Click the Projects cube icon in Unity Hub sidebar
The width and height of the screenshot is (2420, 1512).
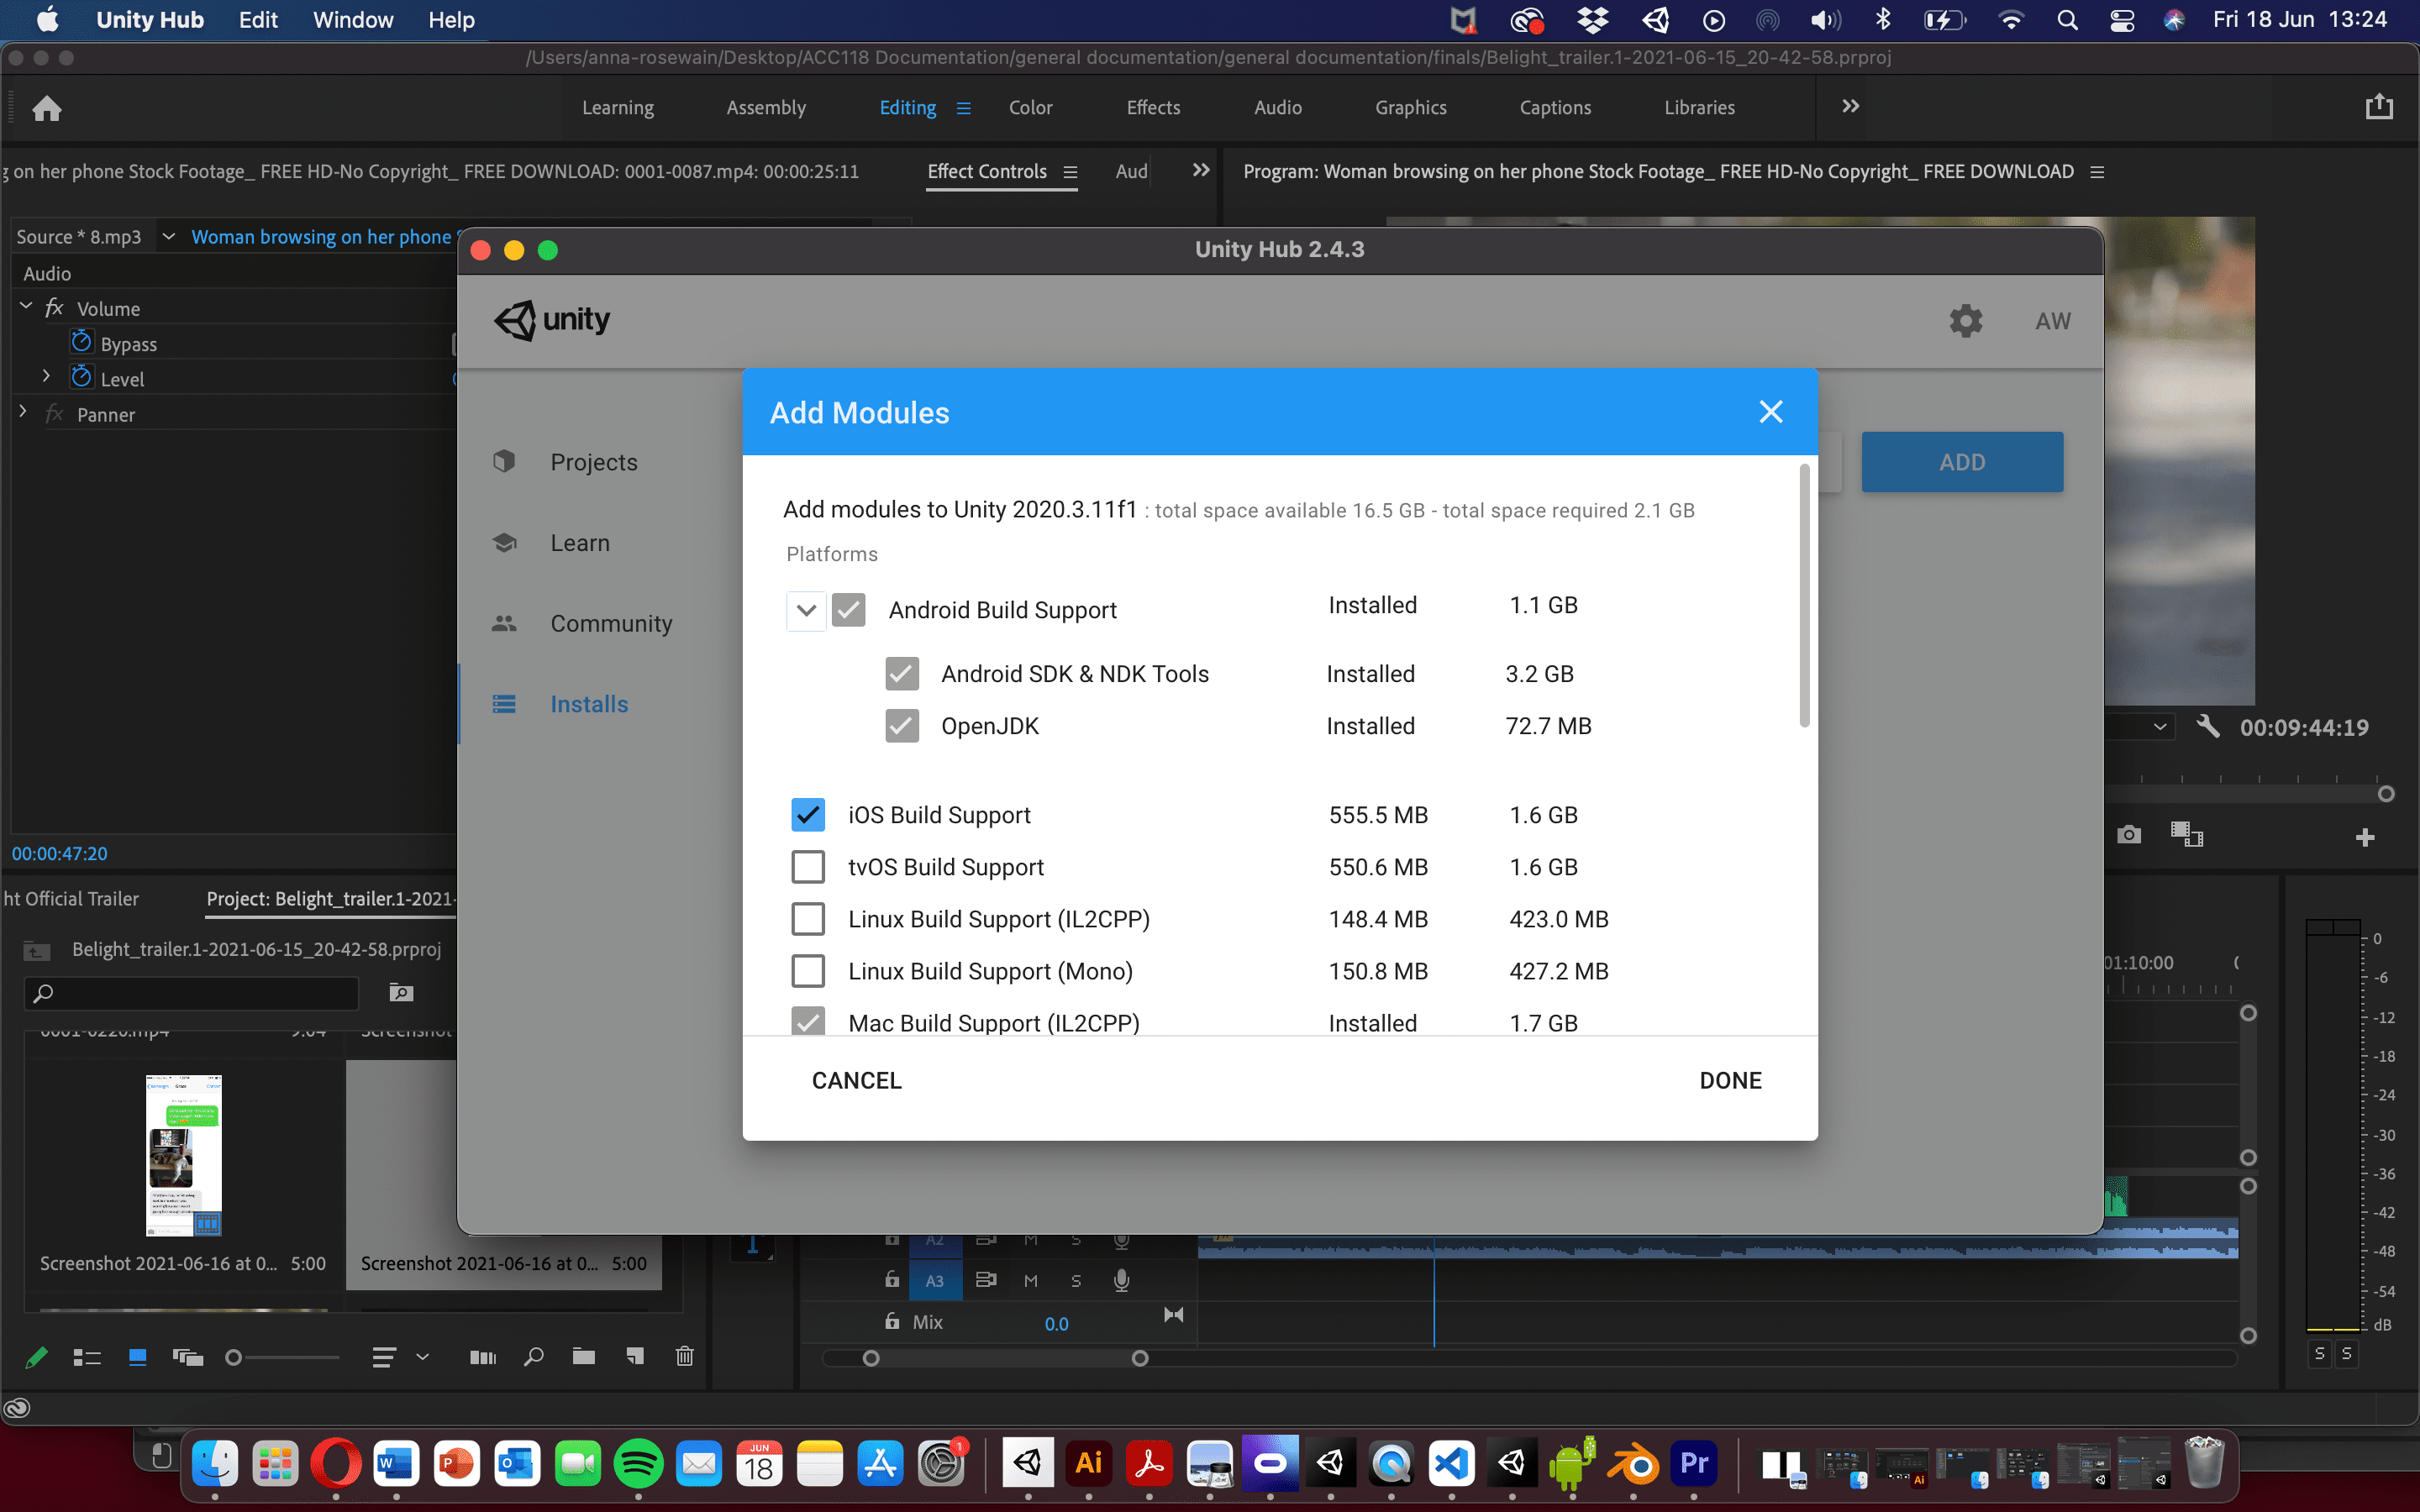pyautogui.click(x=504, y=461)
